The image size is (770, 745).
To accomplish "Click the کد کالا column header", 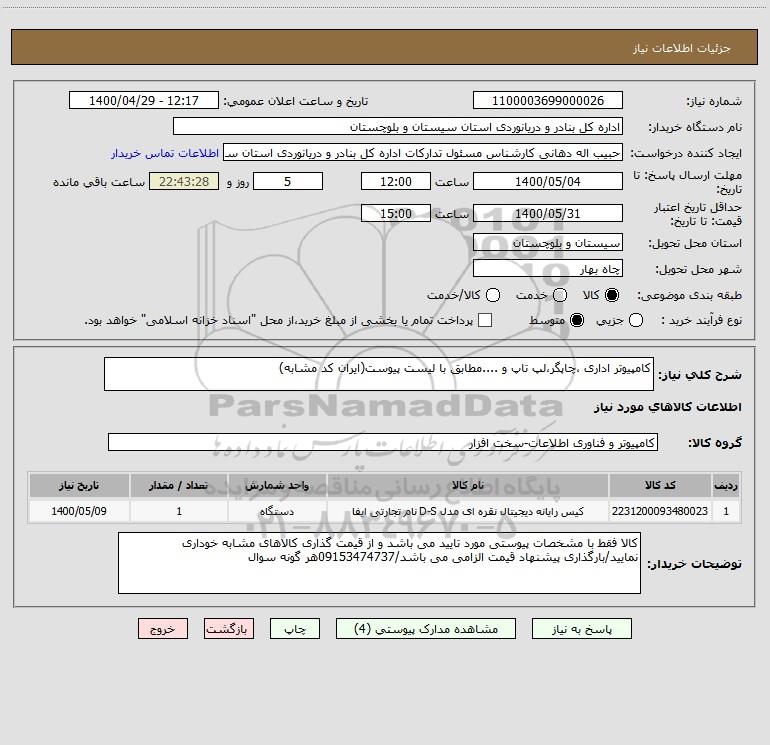I will click(660, 486).
